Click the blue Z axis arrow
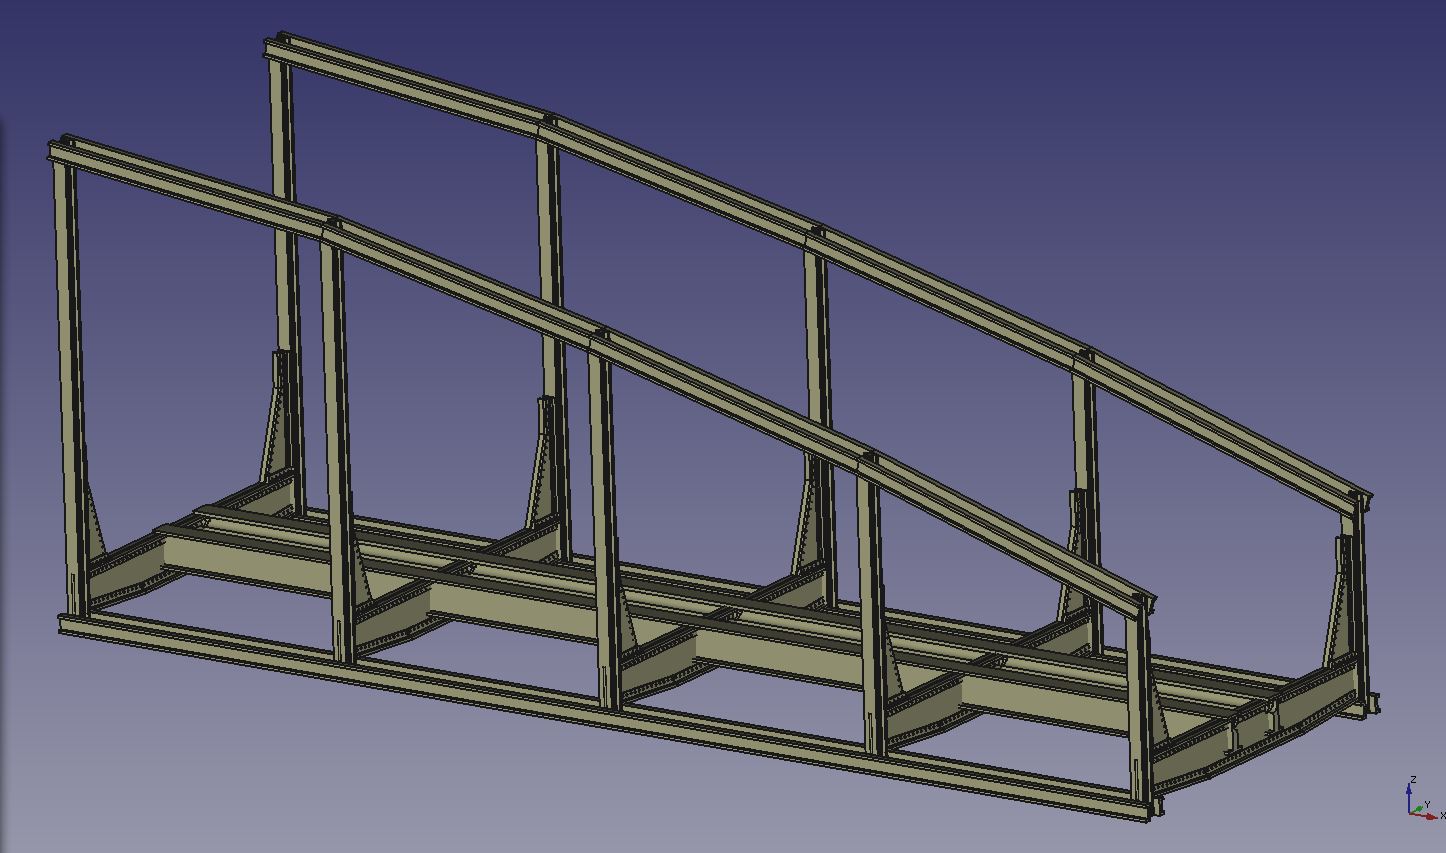1446x853 pixels. [x=1409, y=795]
